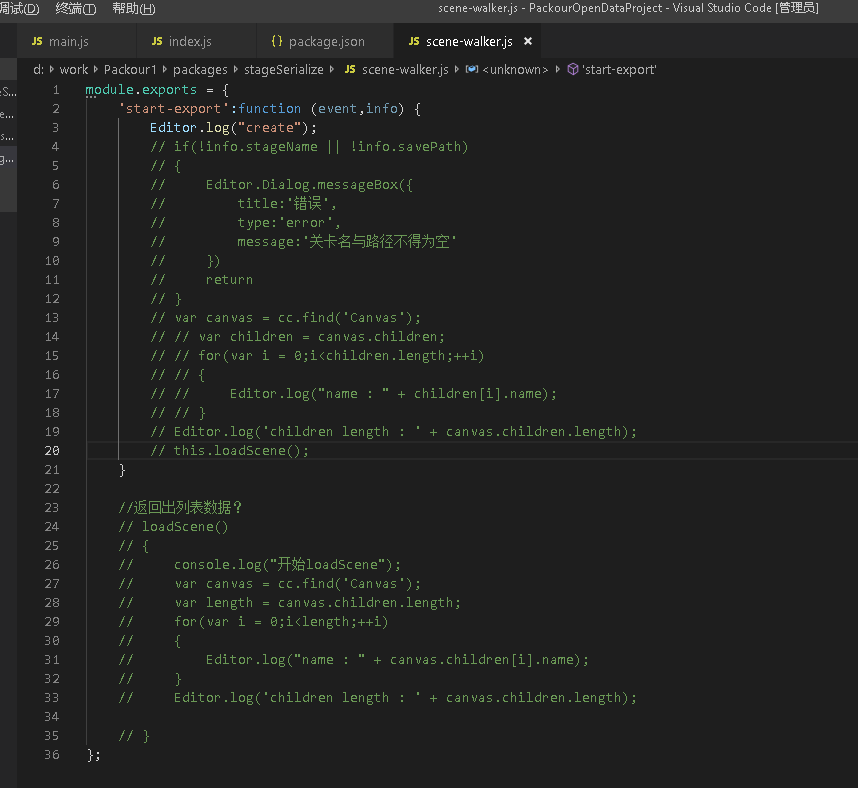Click the title:'错误' comment line
Screen dimensions: 858x788
pyautogui.click(x=287, y=204)
